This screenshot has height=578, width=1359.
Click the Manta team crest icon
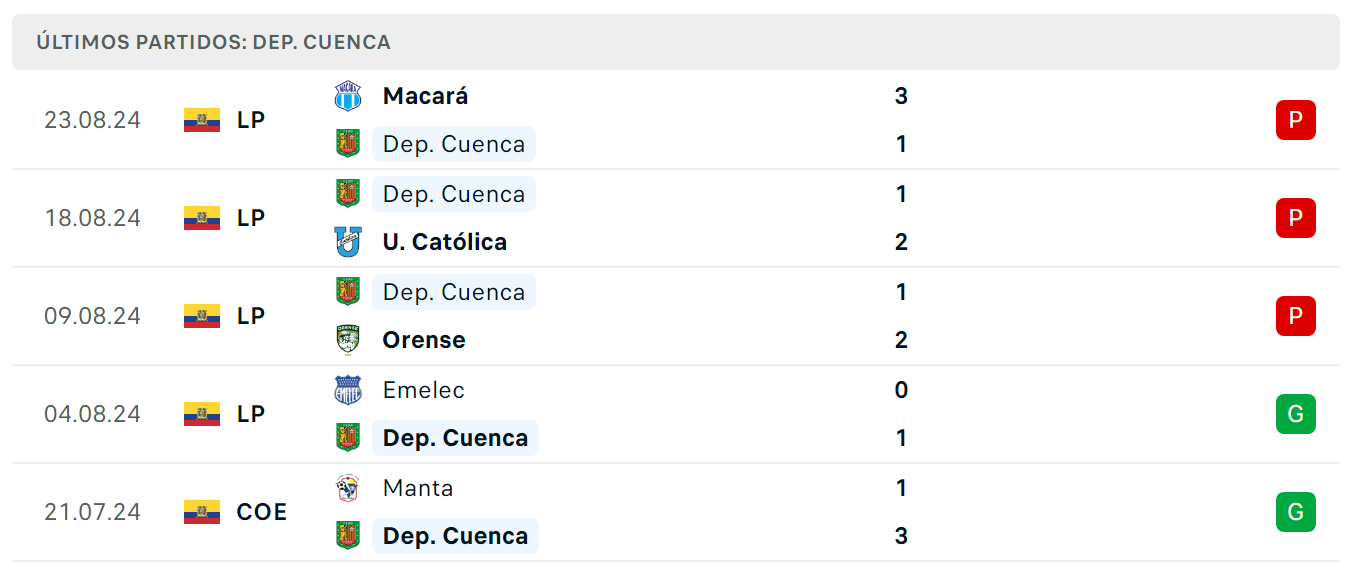(347, 488)
